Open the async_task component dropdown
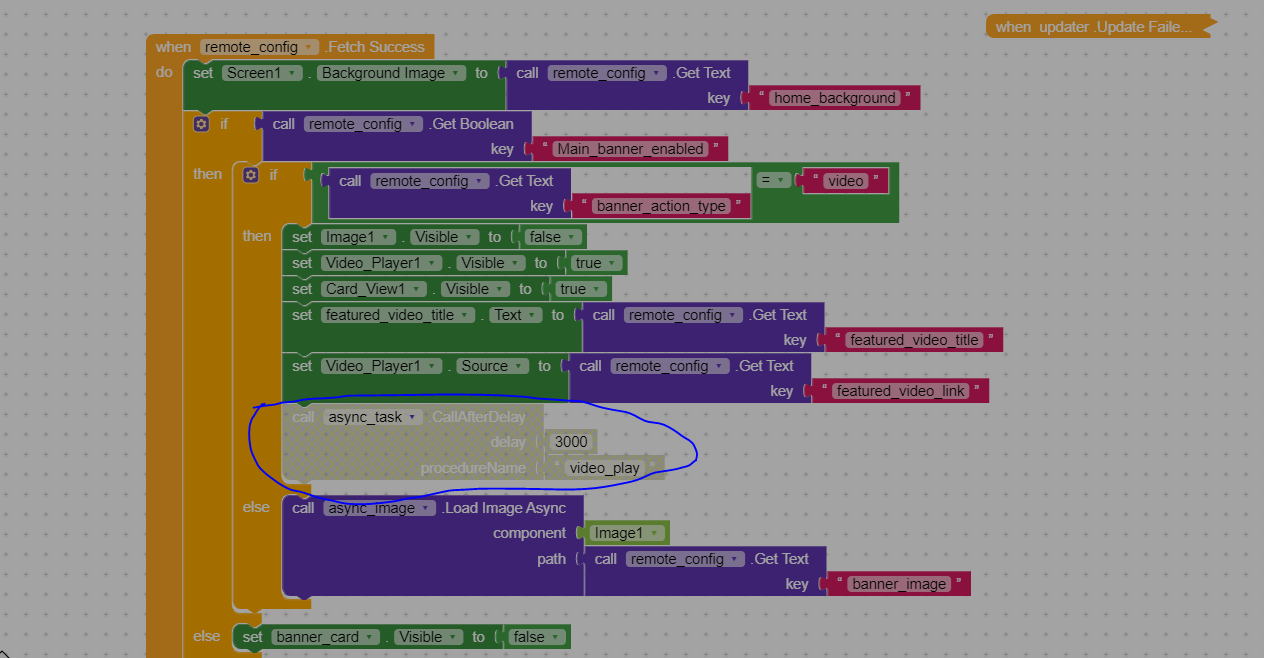Viewport: 1264px width, 658px height. (372, 417)
